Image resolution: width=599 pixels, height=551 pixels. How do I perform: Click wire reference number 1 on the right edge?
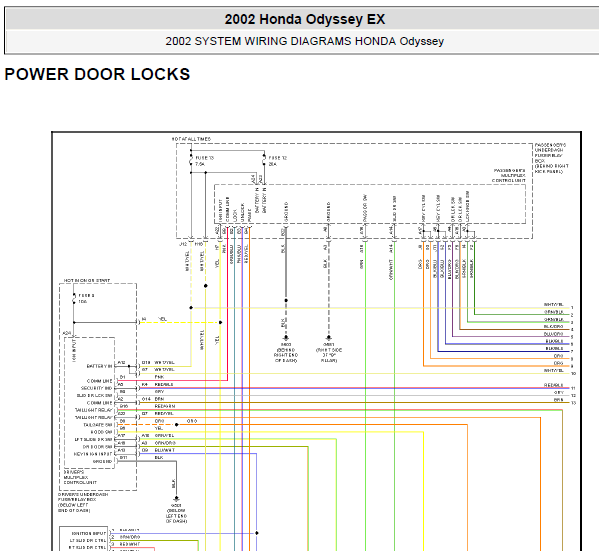coord(572,308)
